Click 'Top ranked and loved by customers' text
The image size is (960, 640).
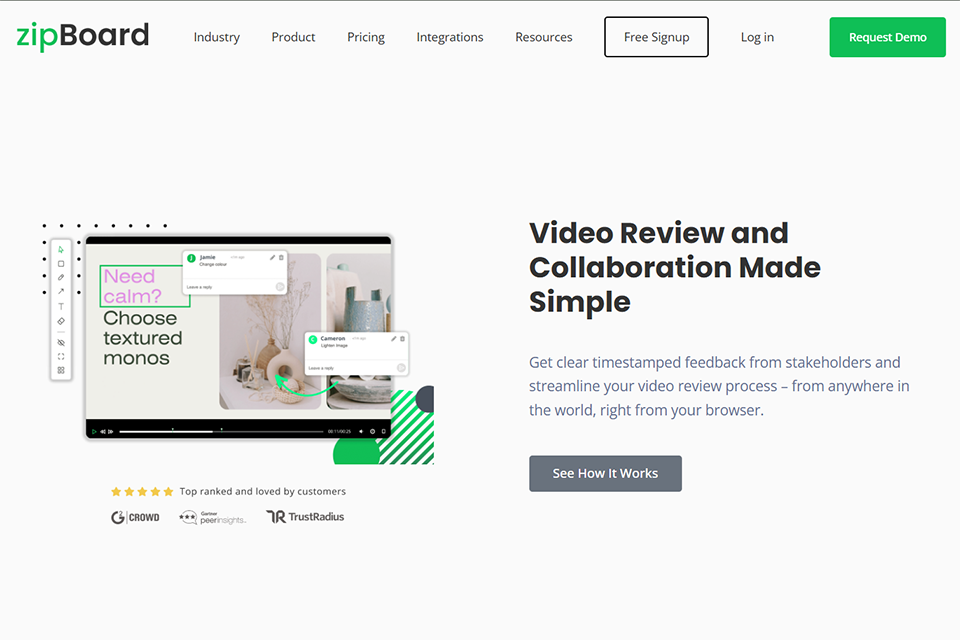(263, 491)
